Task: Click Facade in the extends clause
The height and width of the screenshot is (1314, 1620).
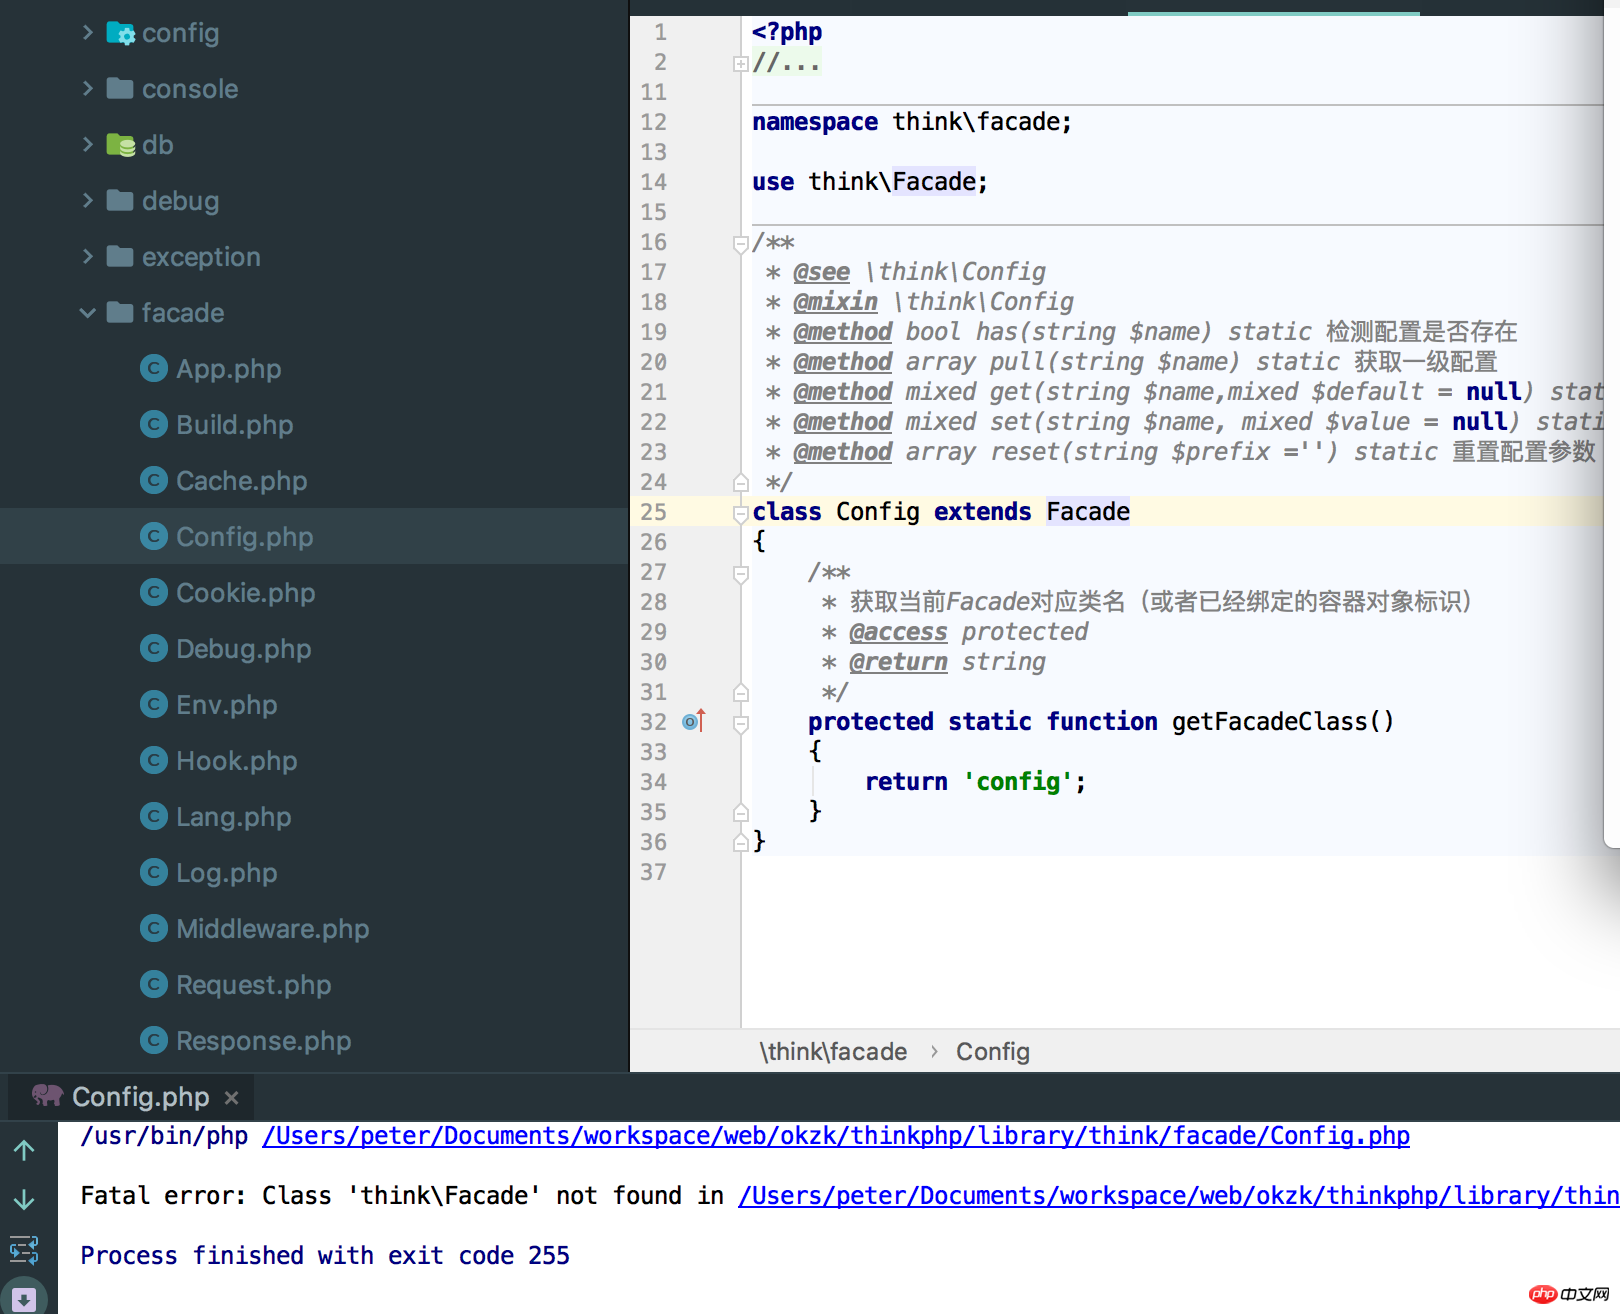Action: [1088, 512]
